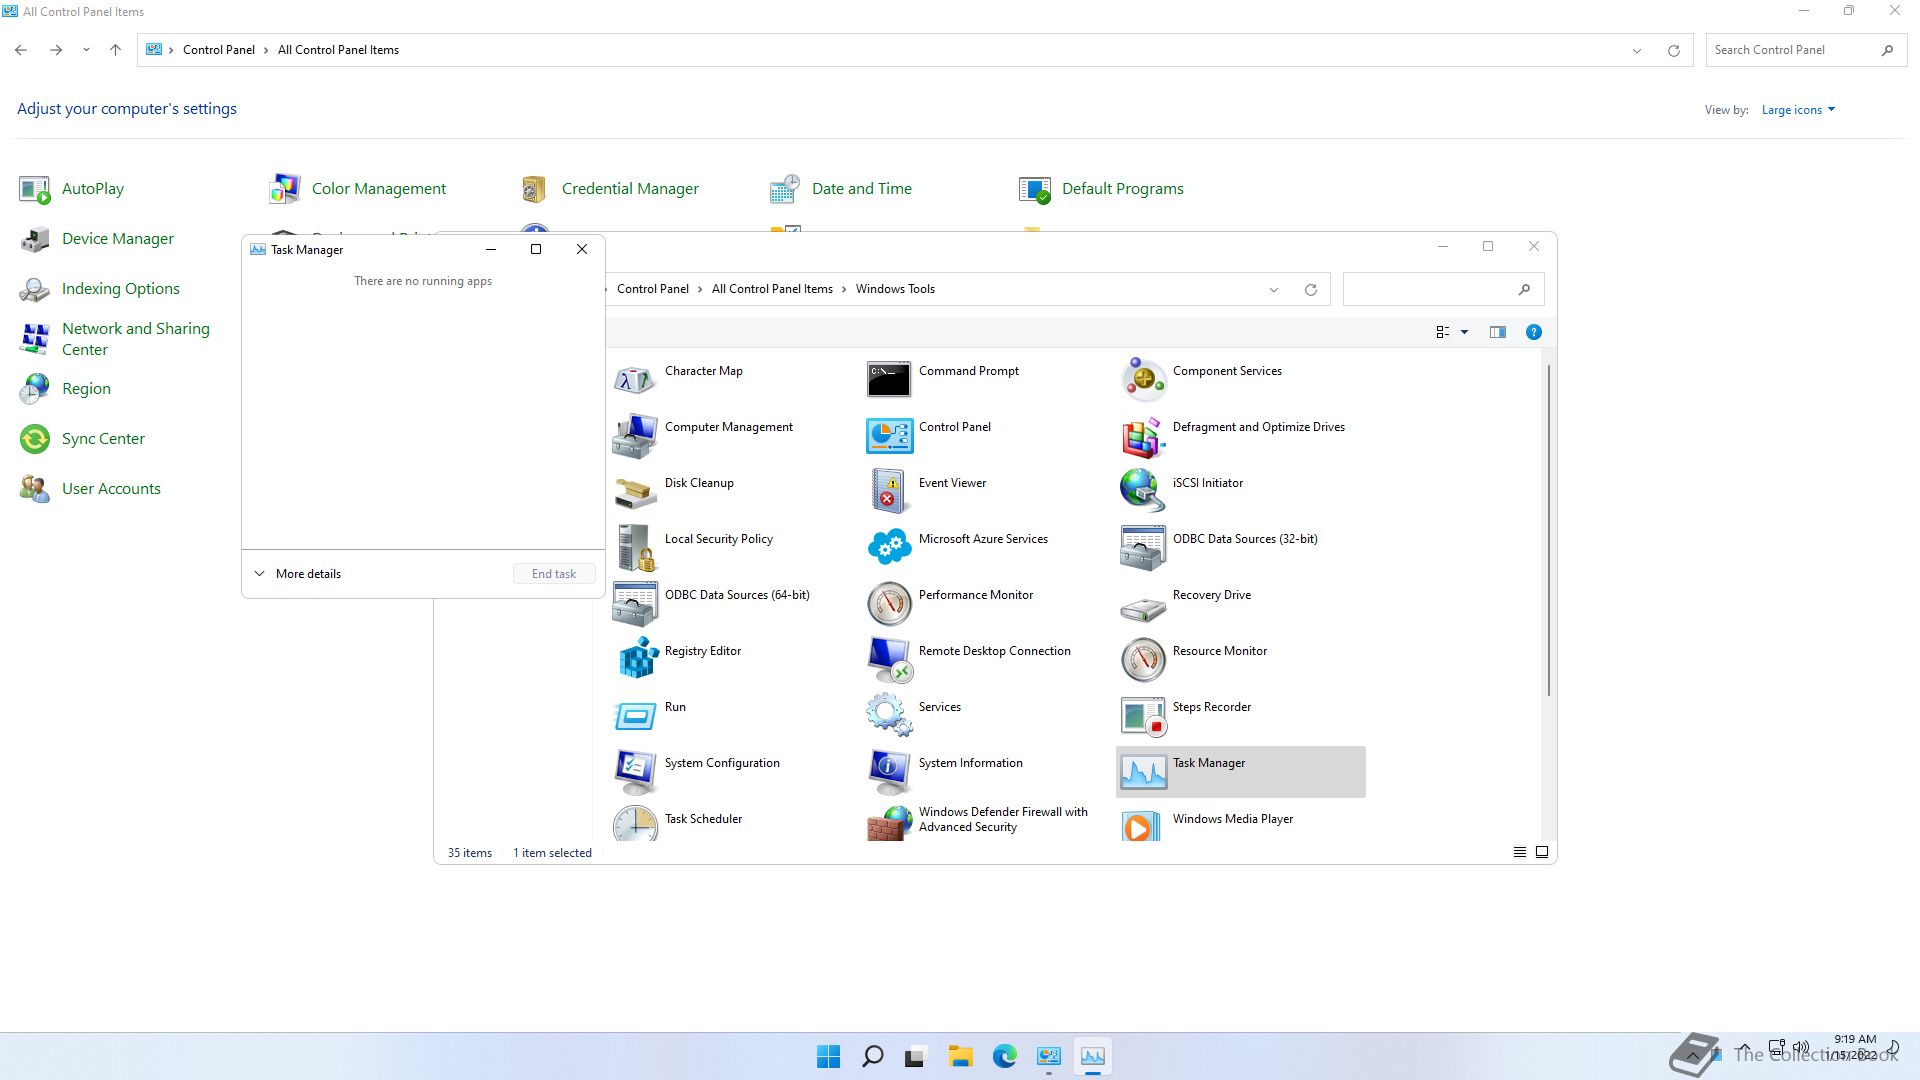Open Character Map tool
This screenshot has width=1920, height=1080.
(x=634, y=380)
